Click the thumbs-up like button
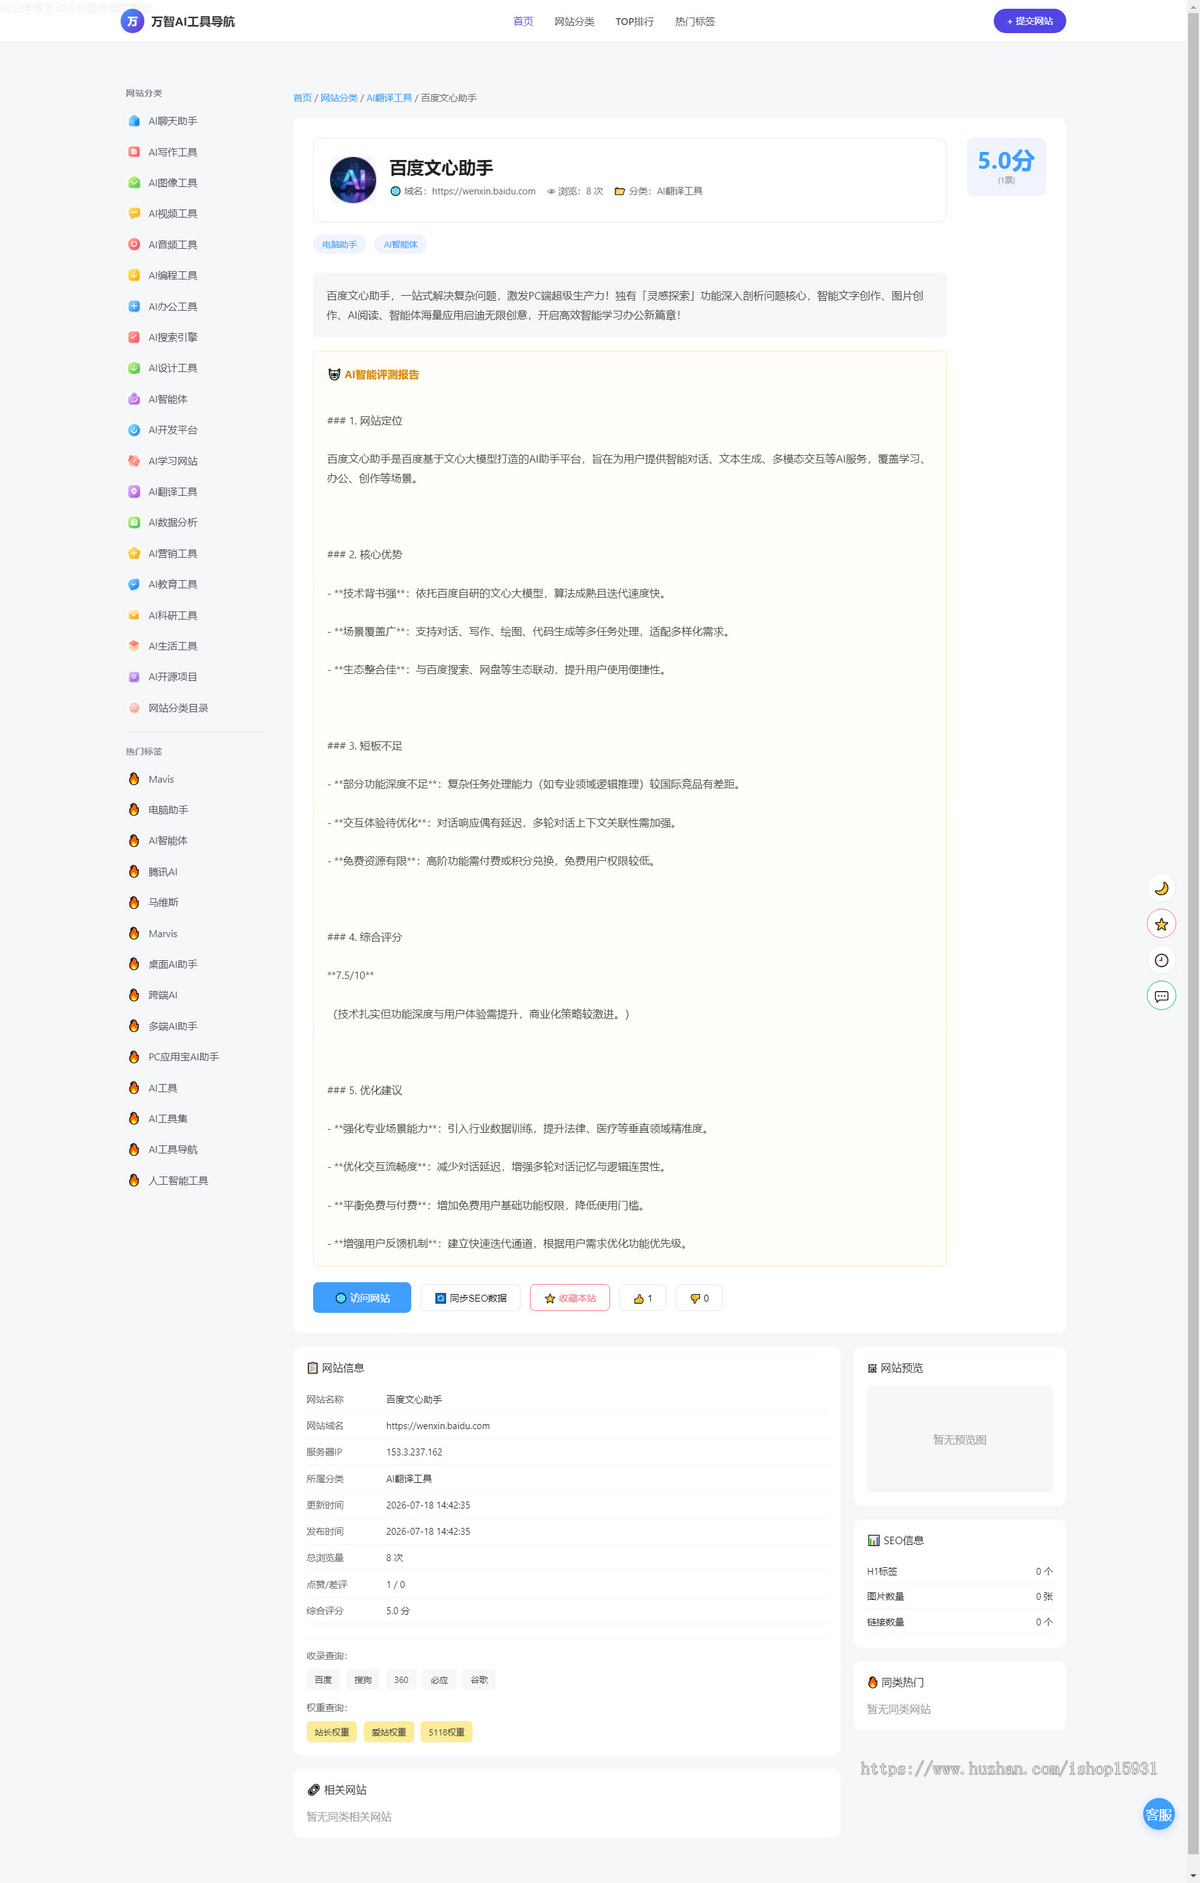 click(642, 1298)
